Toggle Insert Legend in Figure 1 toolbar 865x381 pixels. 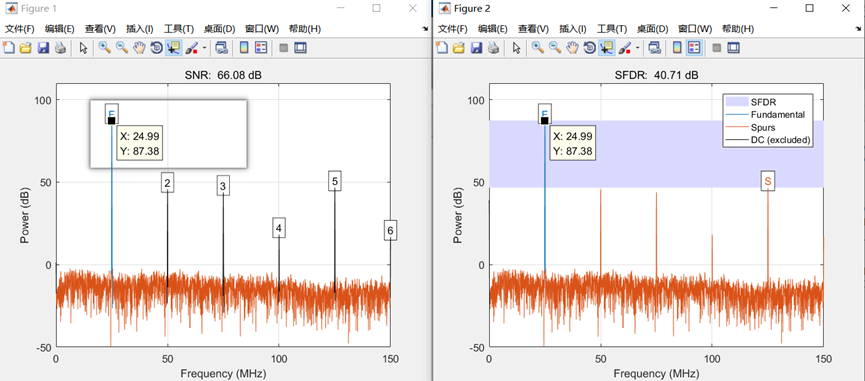tap(261, 48)
